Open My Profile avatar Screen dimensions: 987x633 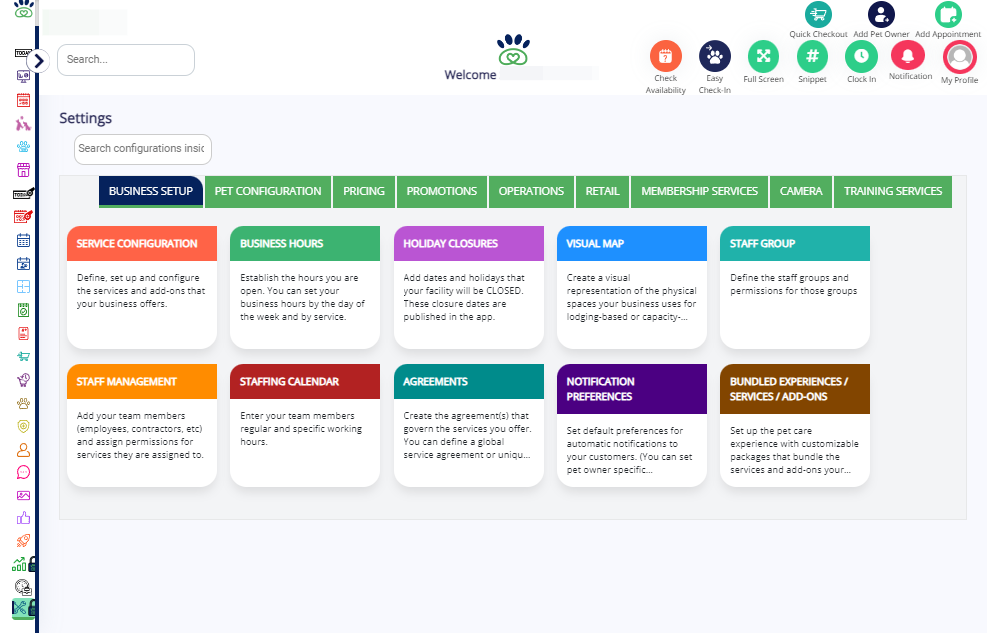[x=959, y=57]
